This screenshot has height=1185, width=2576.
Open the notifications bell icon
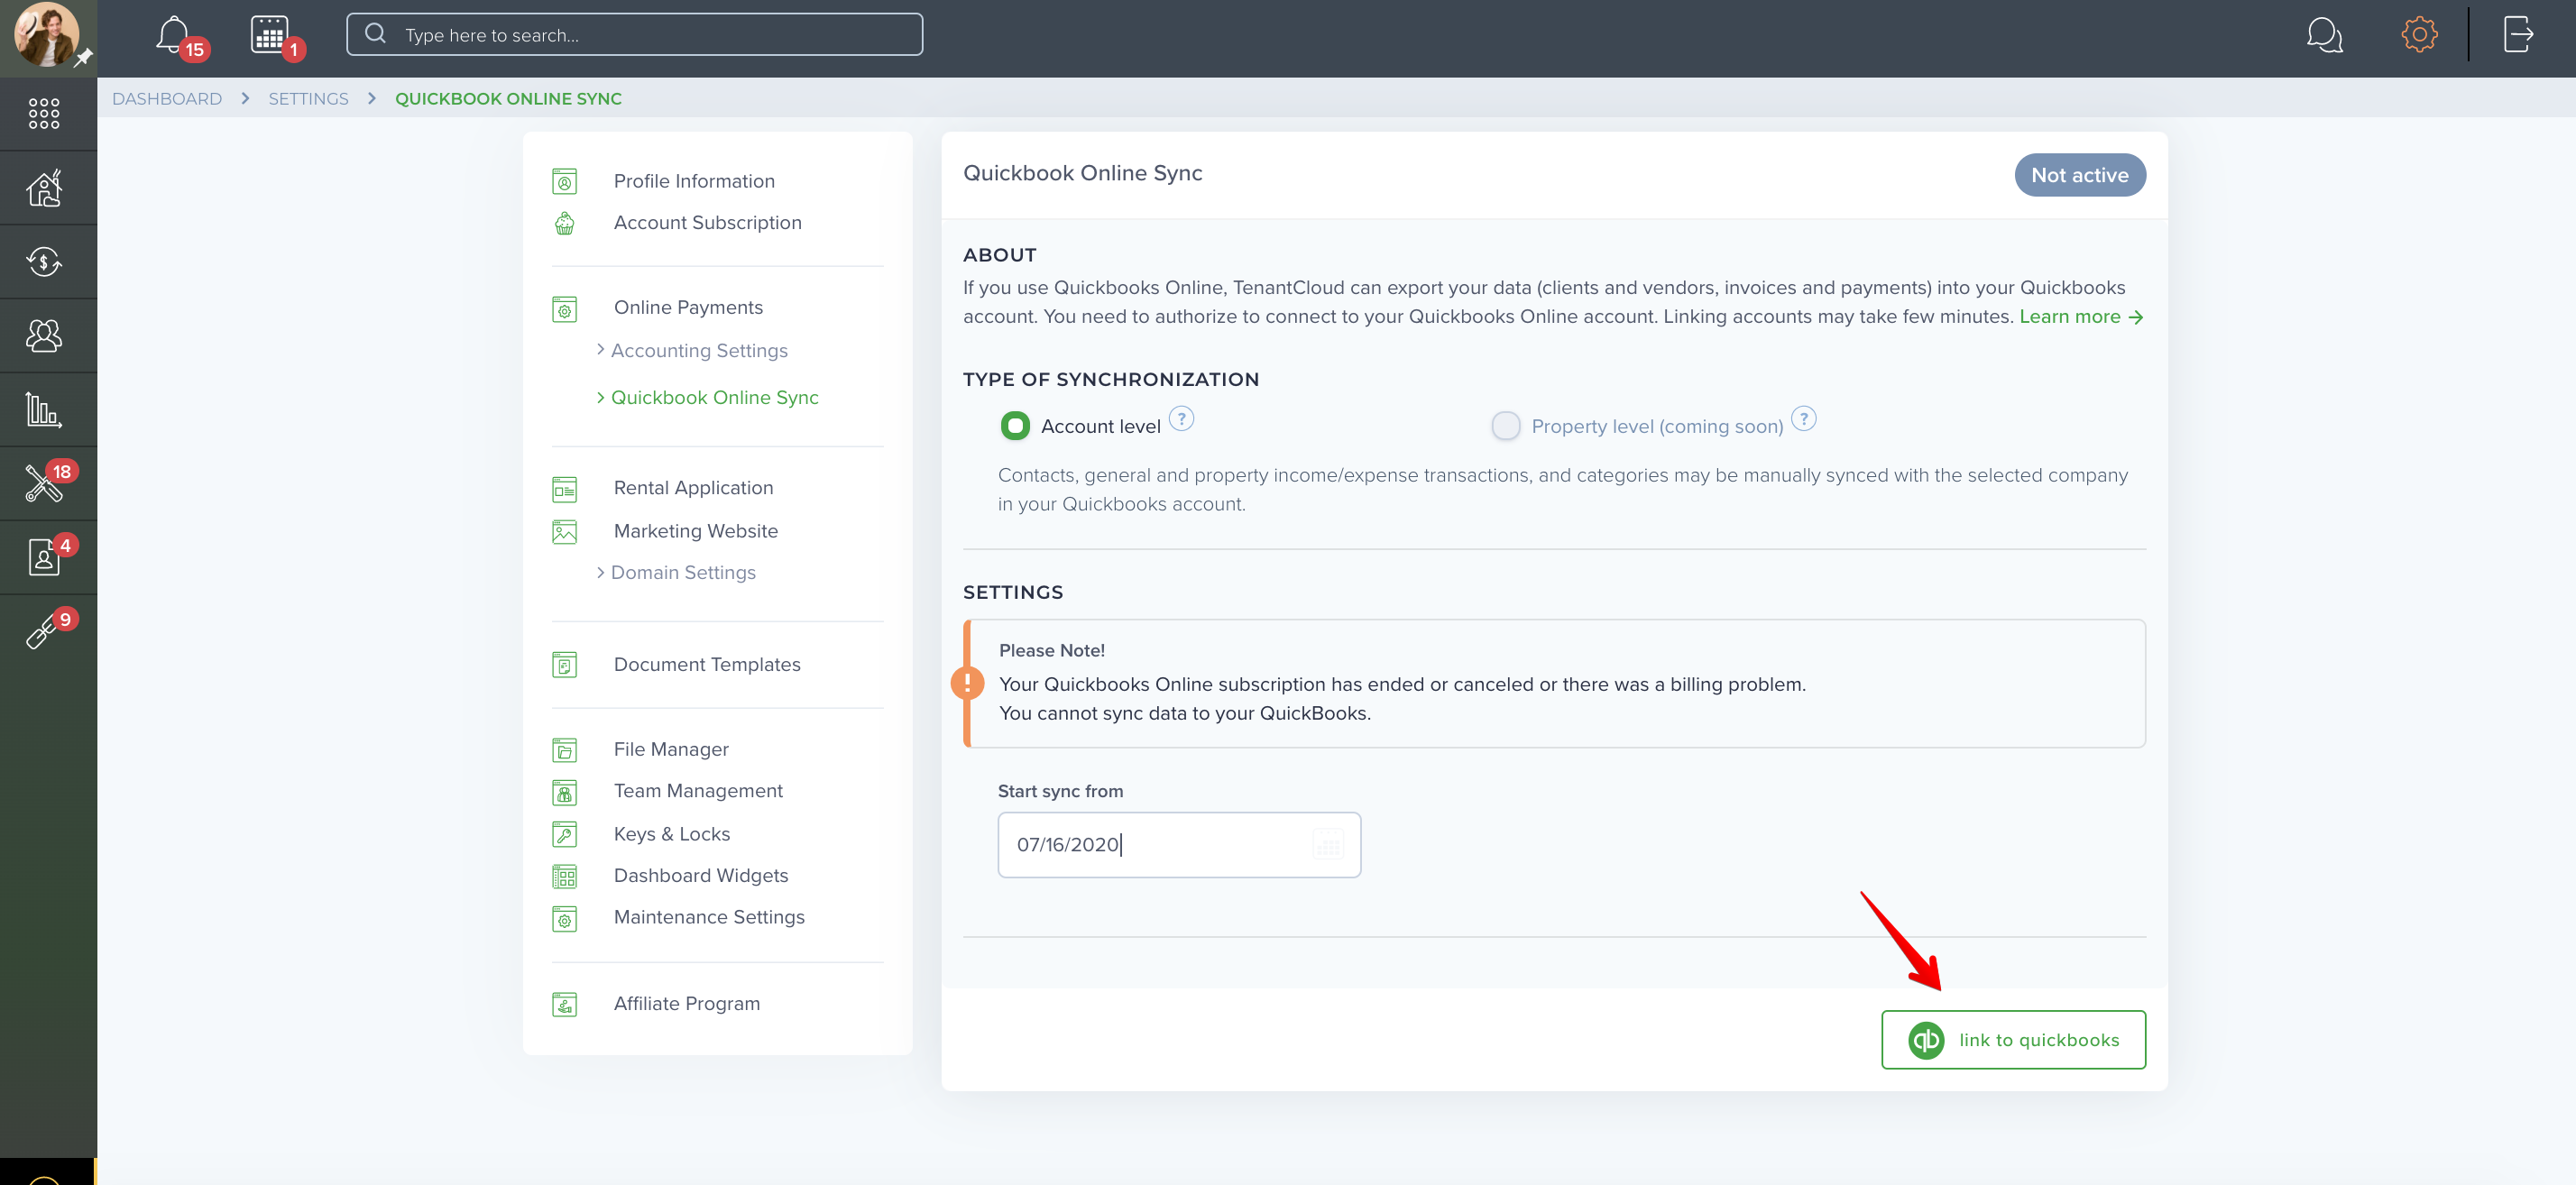click(x=173, y=35)
